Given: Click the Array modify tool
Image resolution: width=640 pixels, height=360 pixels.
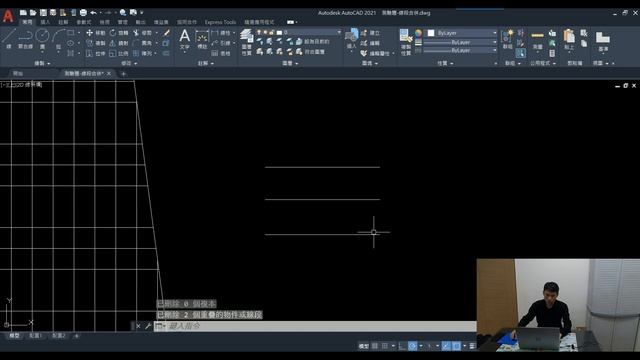Looking at the screenshot, I should (142, 53).
